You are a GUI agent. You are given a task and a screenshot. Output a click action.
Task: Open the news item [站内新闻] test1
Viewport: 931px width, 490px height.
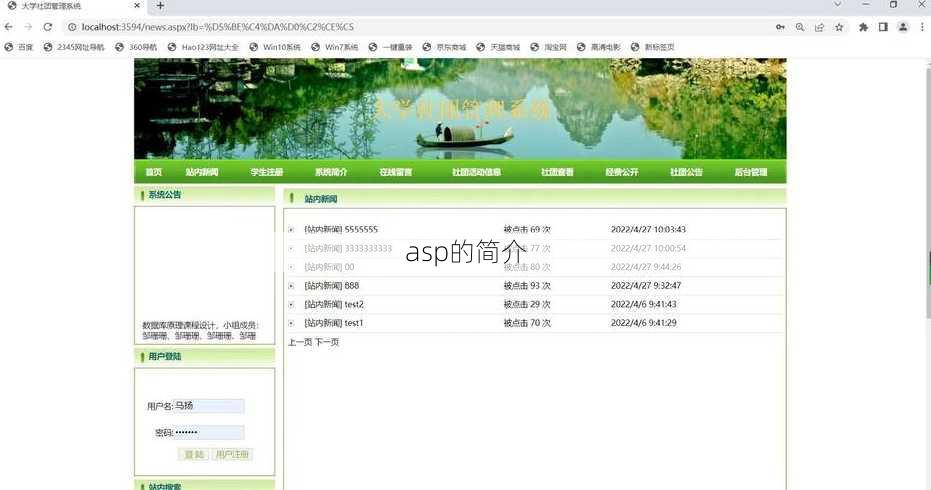333,323
